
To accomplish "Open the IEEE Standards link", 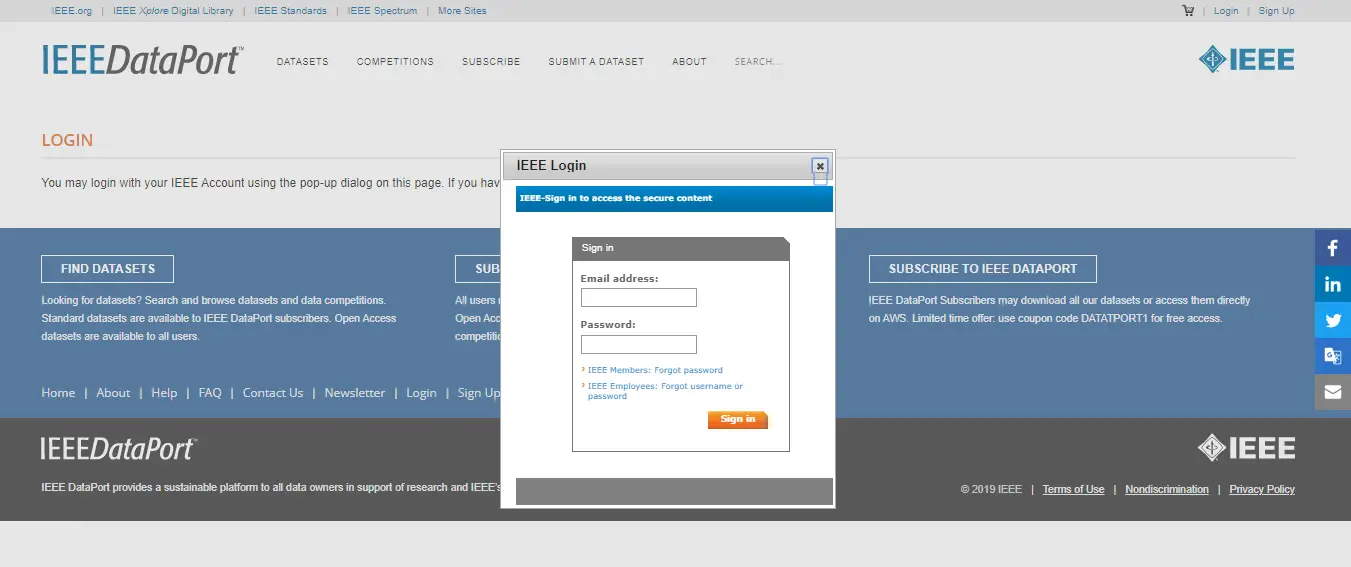I will click(x=290, y=11).
